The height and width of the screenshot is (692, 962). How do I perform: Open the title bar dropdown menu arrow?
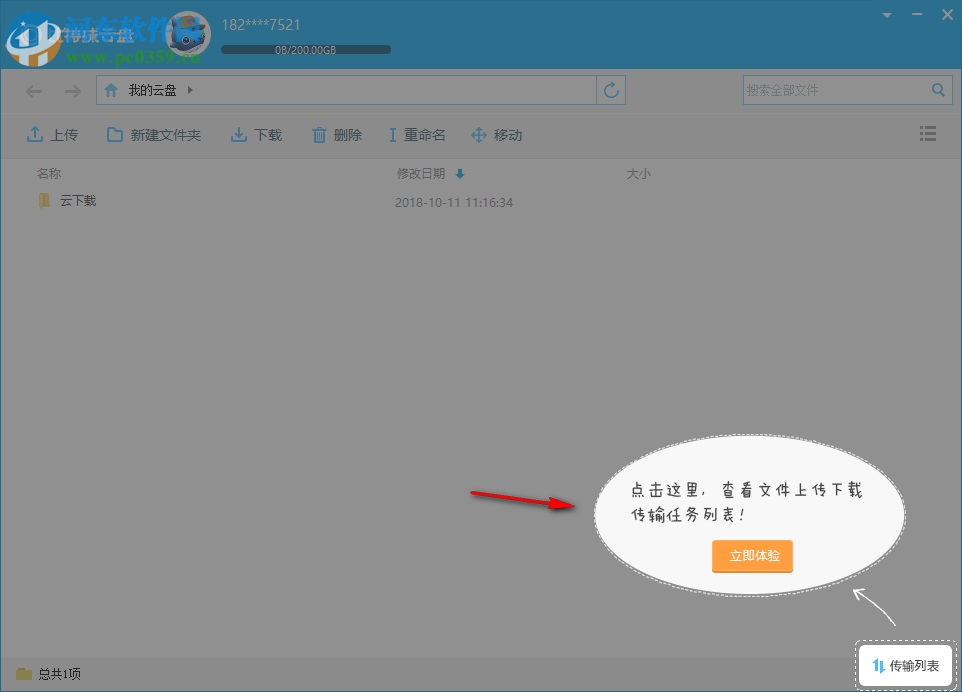pyautogui.click(x=887, y=15)
